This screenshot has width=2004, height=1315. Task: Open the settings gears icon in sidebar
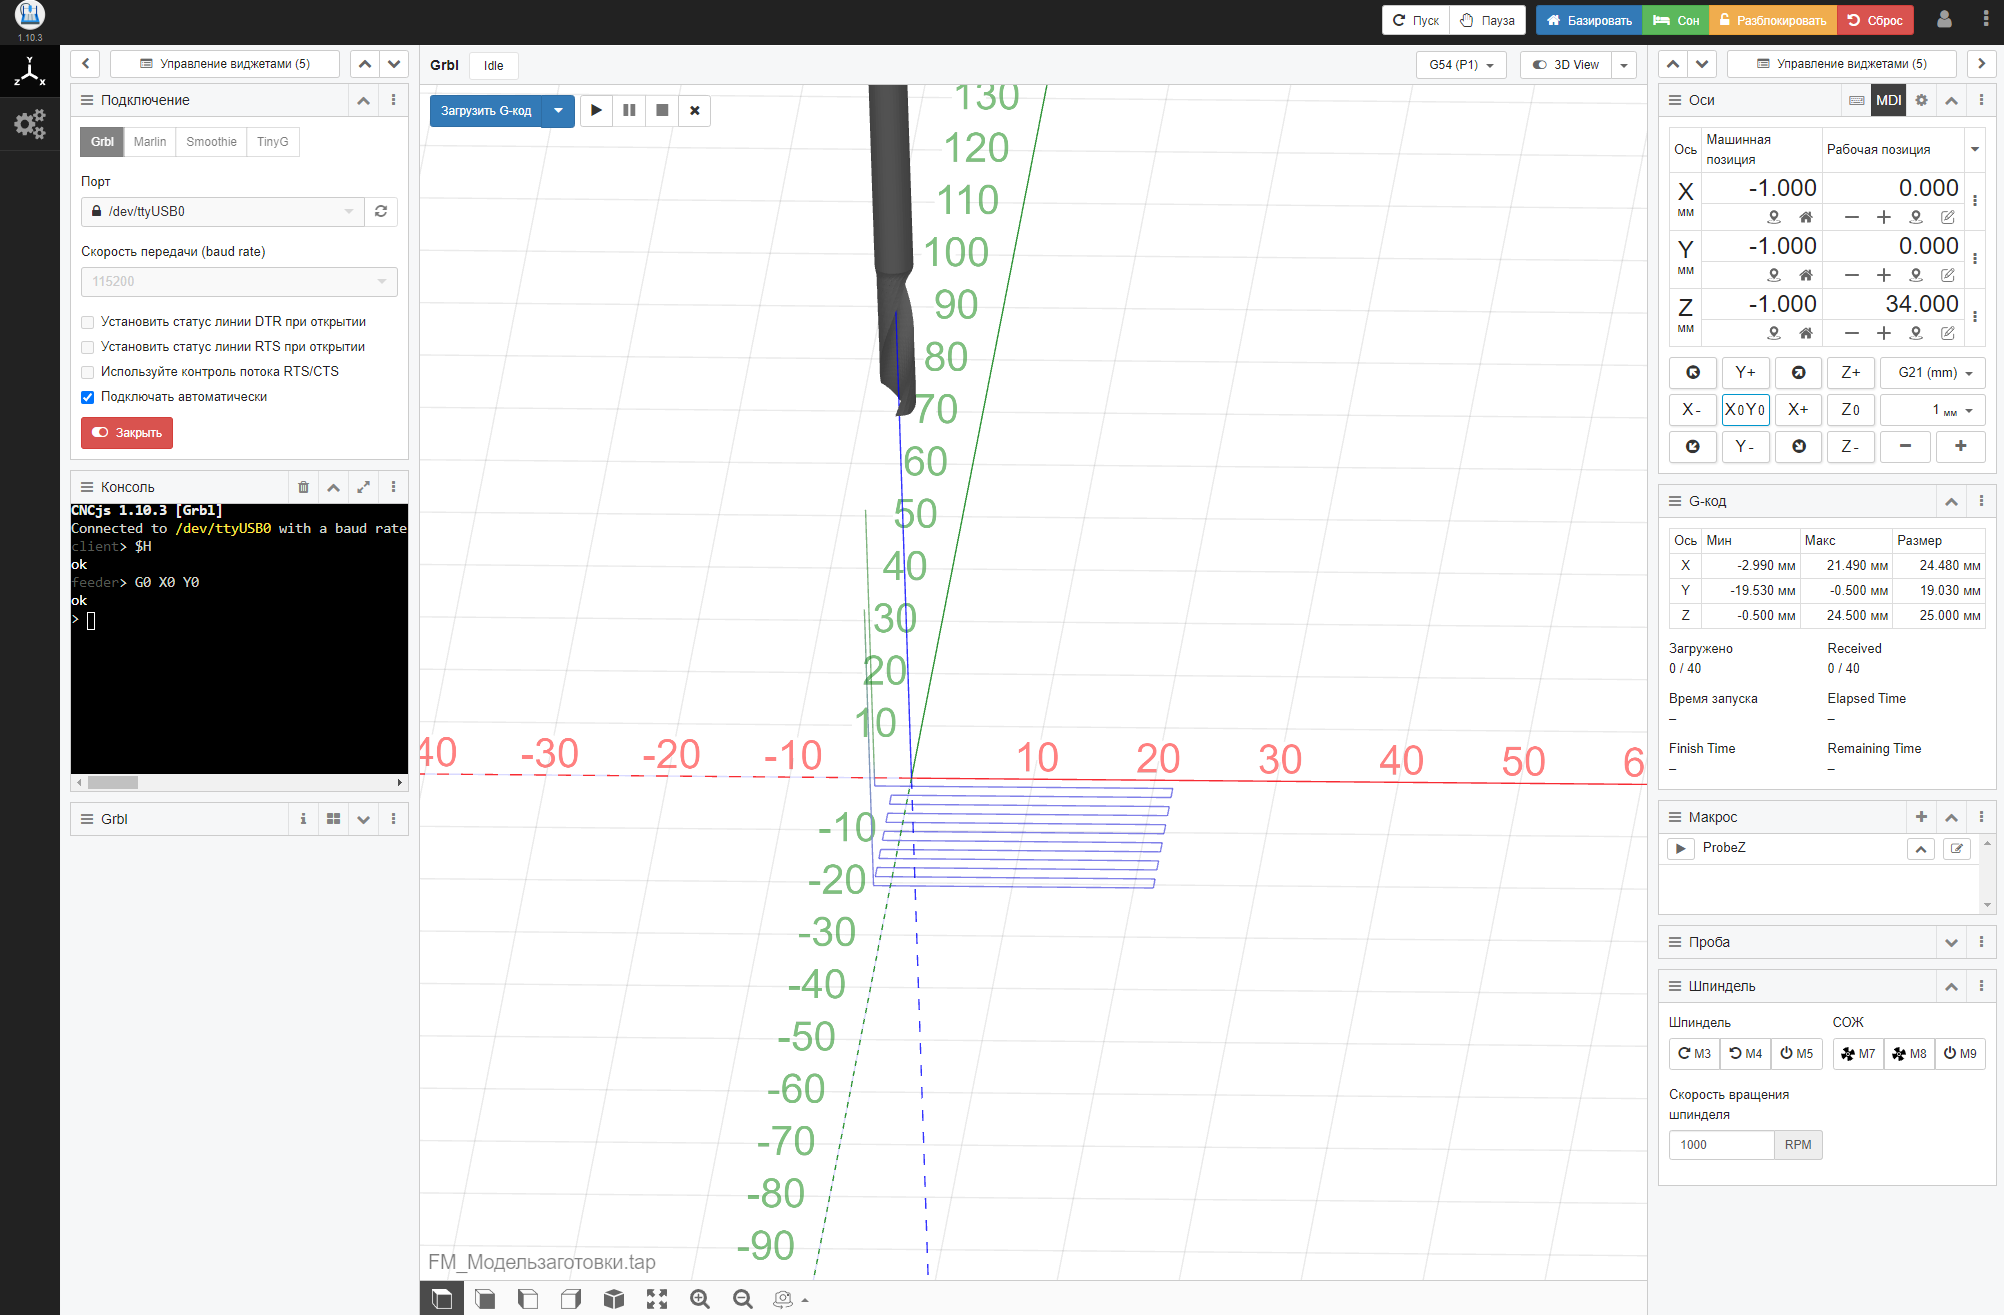point(29,124)
